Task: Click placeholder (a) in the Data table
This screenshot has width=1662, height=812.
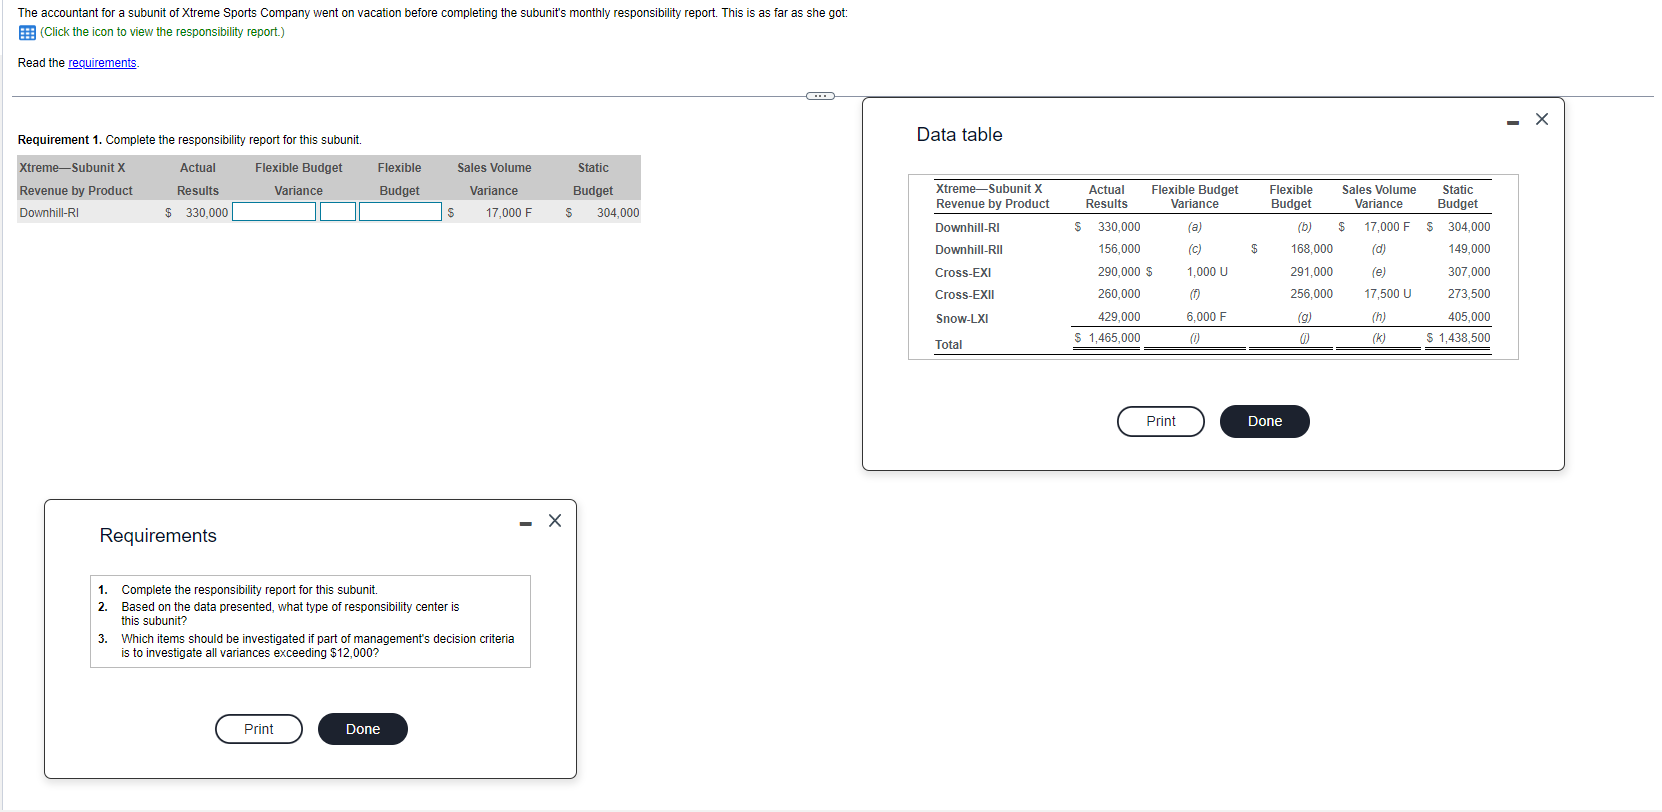Action: click(x=1195, y=227)
